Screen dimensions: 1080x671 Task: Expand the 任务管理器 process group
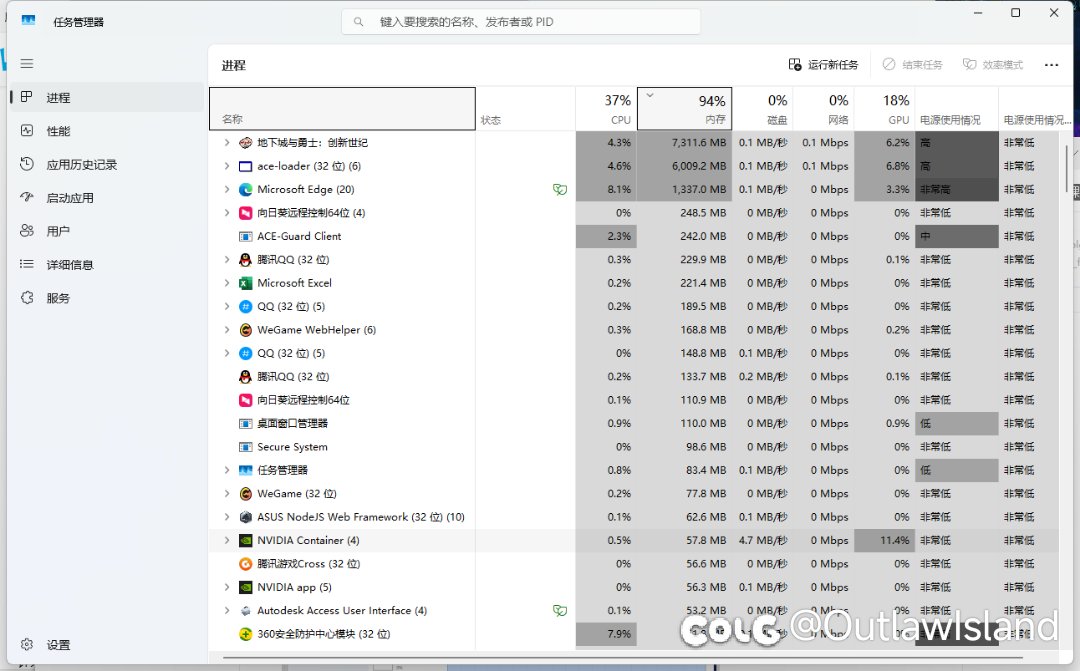pos(227,471)
